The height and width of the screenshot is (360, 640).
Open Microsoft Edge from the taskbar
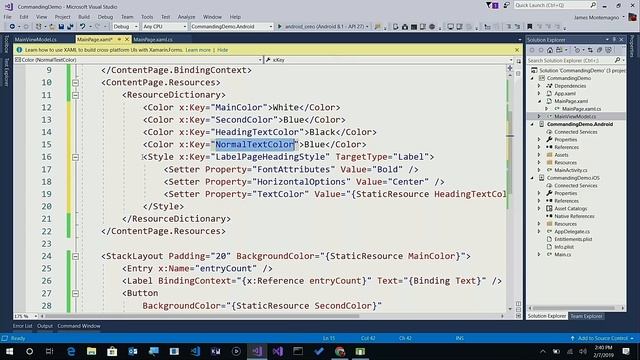pyautogui.click(x=71, y=351)
